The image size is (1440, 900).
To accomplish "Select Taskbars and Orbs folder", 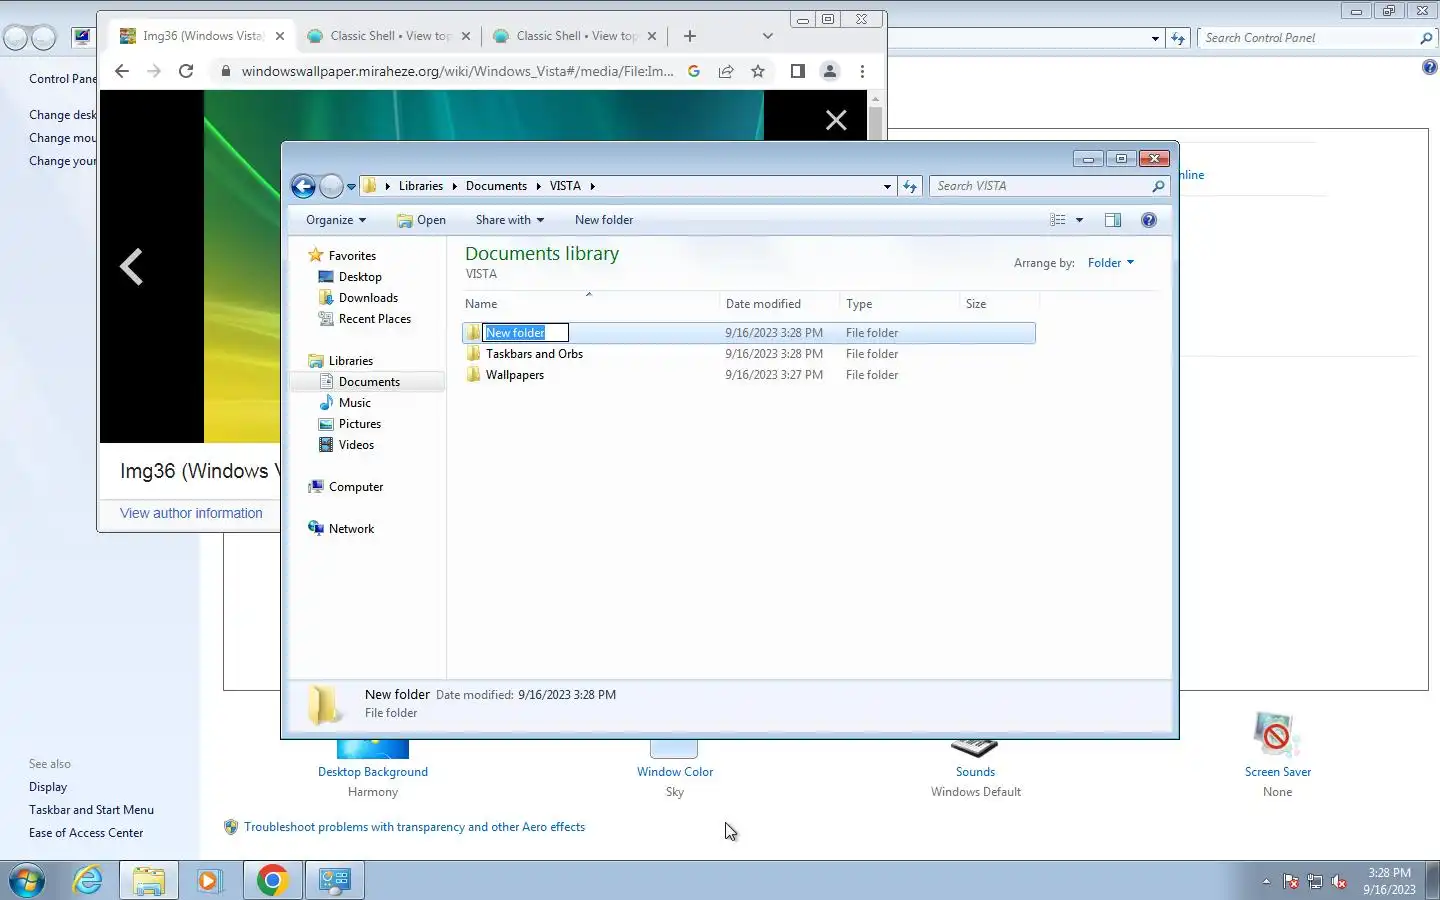I will click(x=534, y=354).
